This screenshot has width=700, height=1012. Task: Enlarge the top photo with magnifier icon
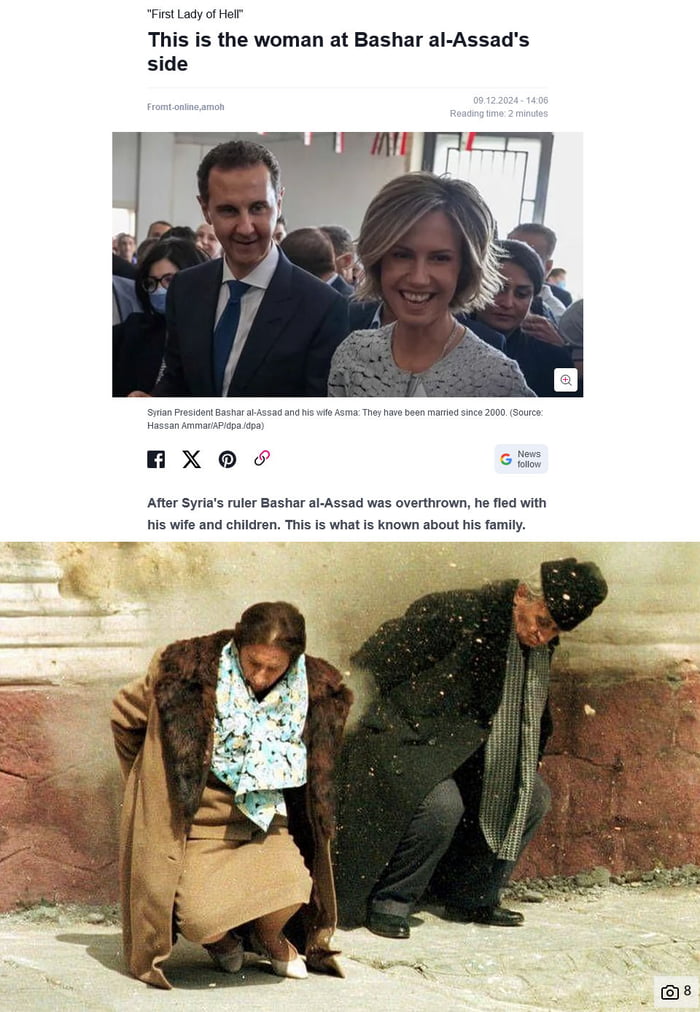click(x=566, y=380)
